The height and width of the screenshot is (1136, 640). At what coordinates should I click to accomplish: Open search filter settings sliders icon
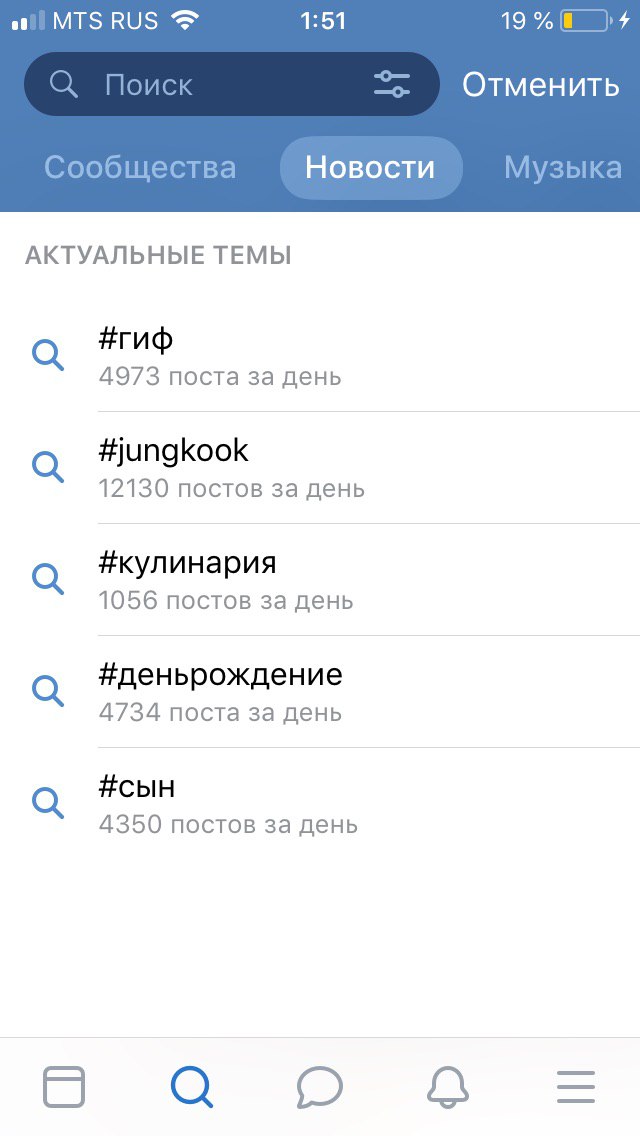(x=392, y=85)
